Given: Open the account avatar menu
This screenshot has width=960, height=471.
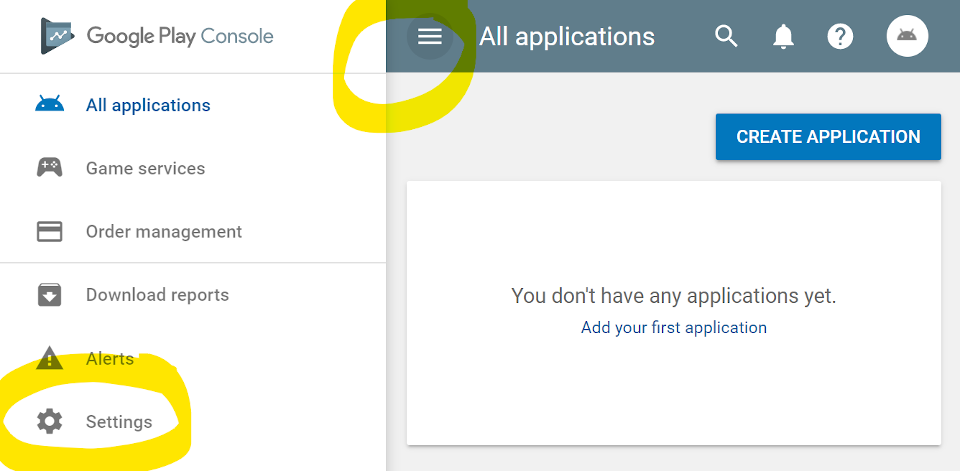Looking at the screenshot, I should click(907, 36).
